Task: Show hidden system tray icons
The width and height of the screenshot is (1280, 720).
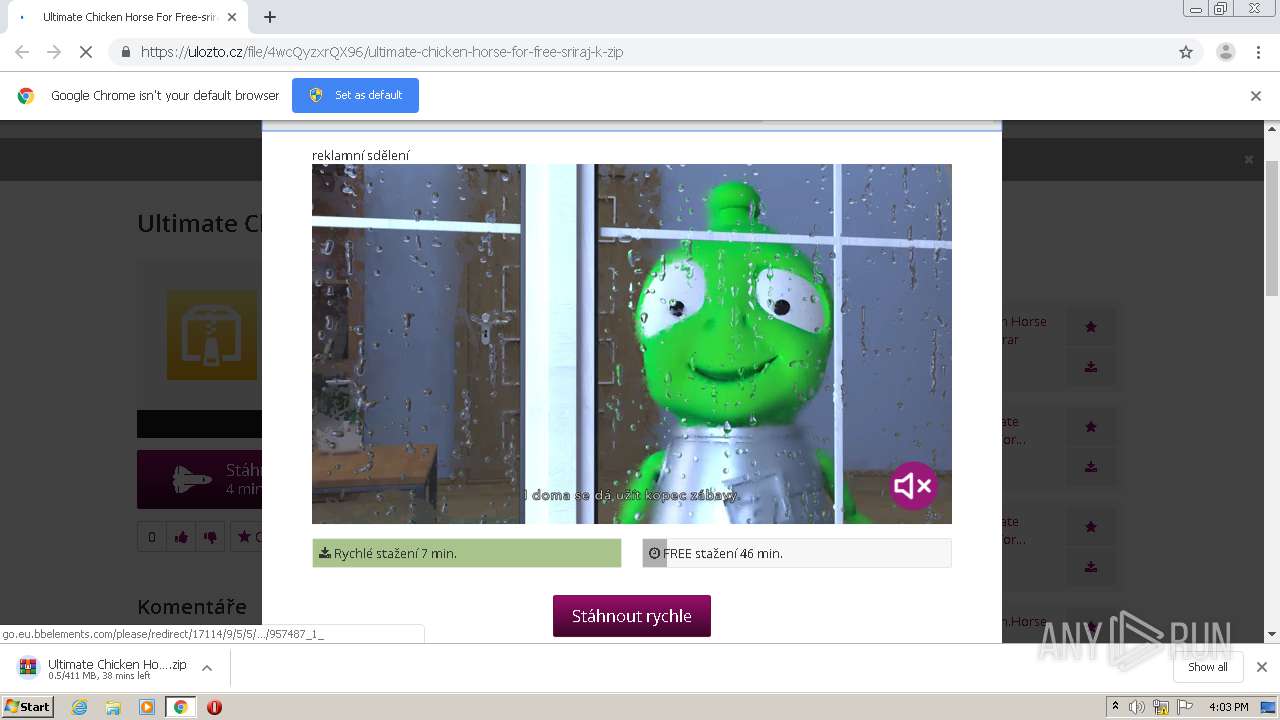Action: (x=1115, y=707)
